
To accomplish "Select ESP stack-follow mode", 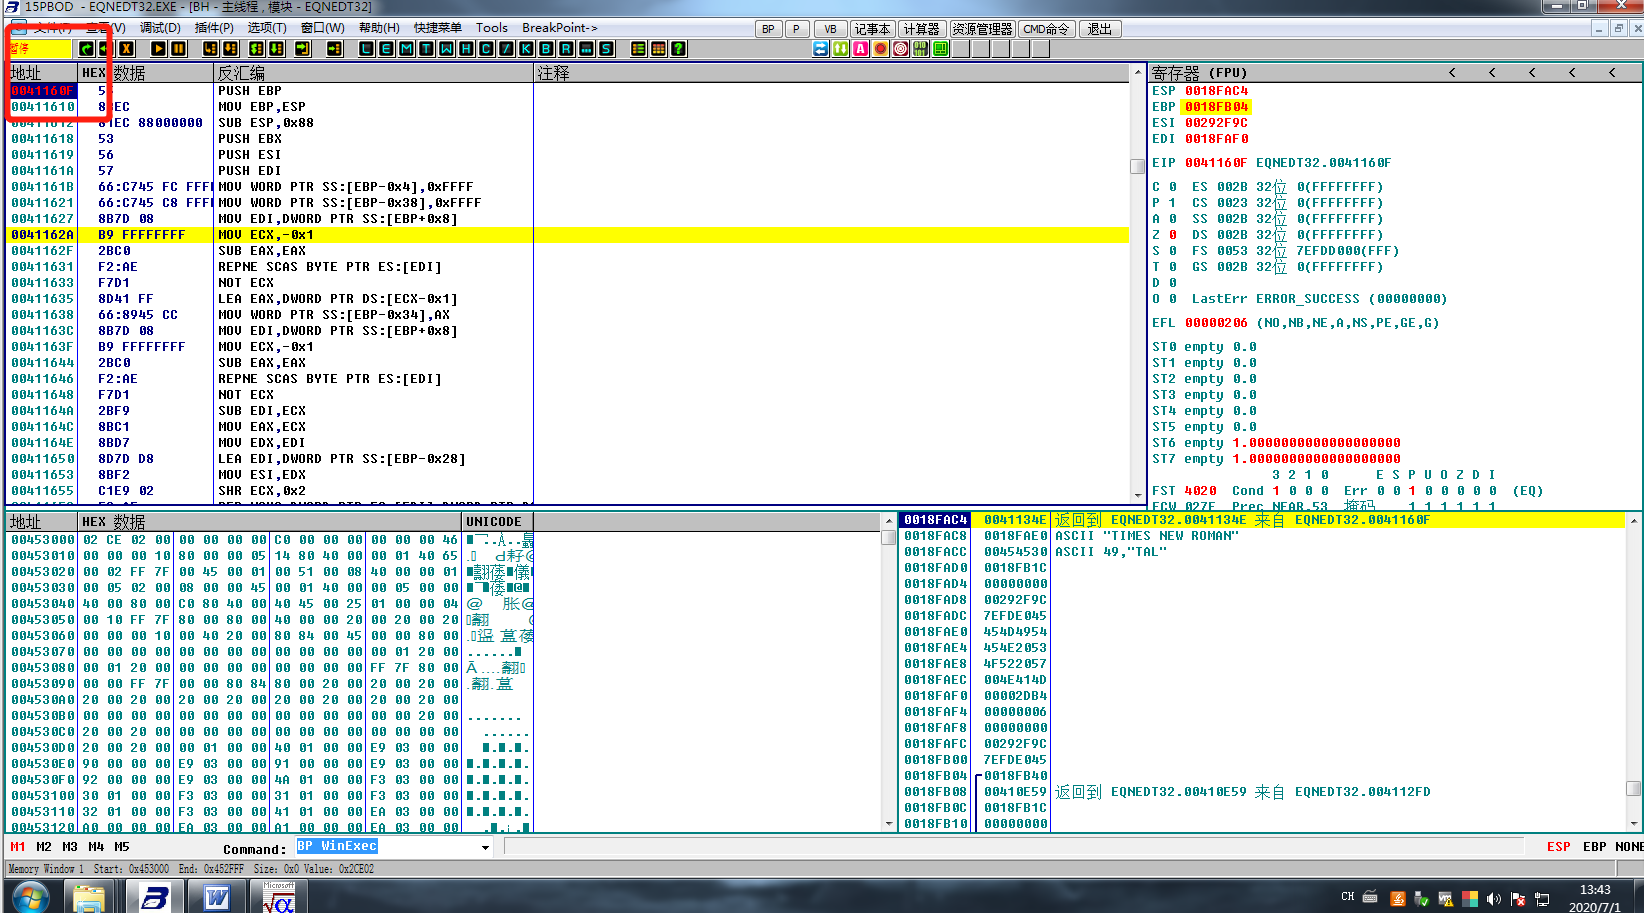I will pyautogui.click(x=1558, y=847).
